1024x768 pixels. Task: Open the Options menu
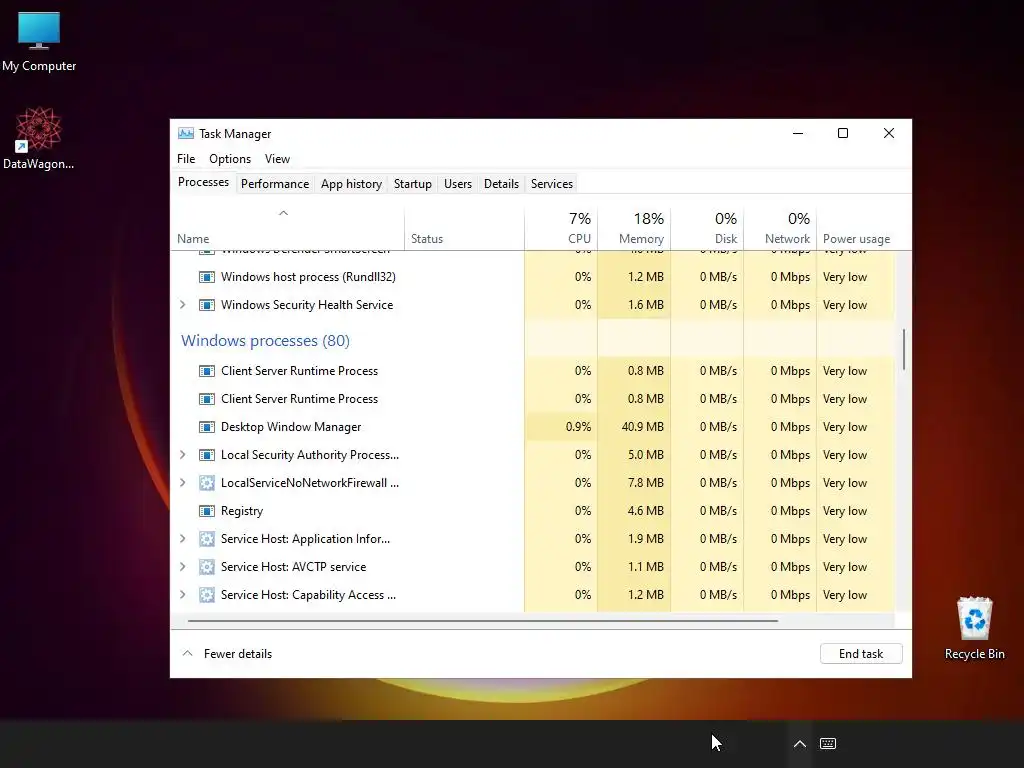[230, 159]
